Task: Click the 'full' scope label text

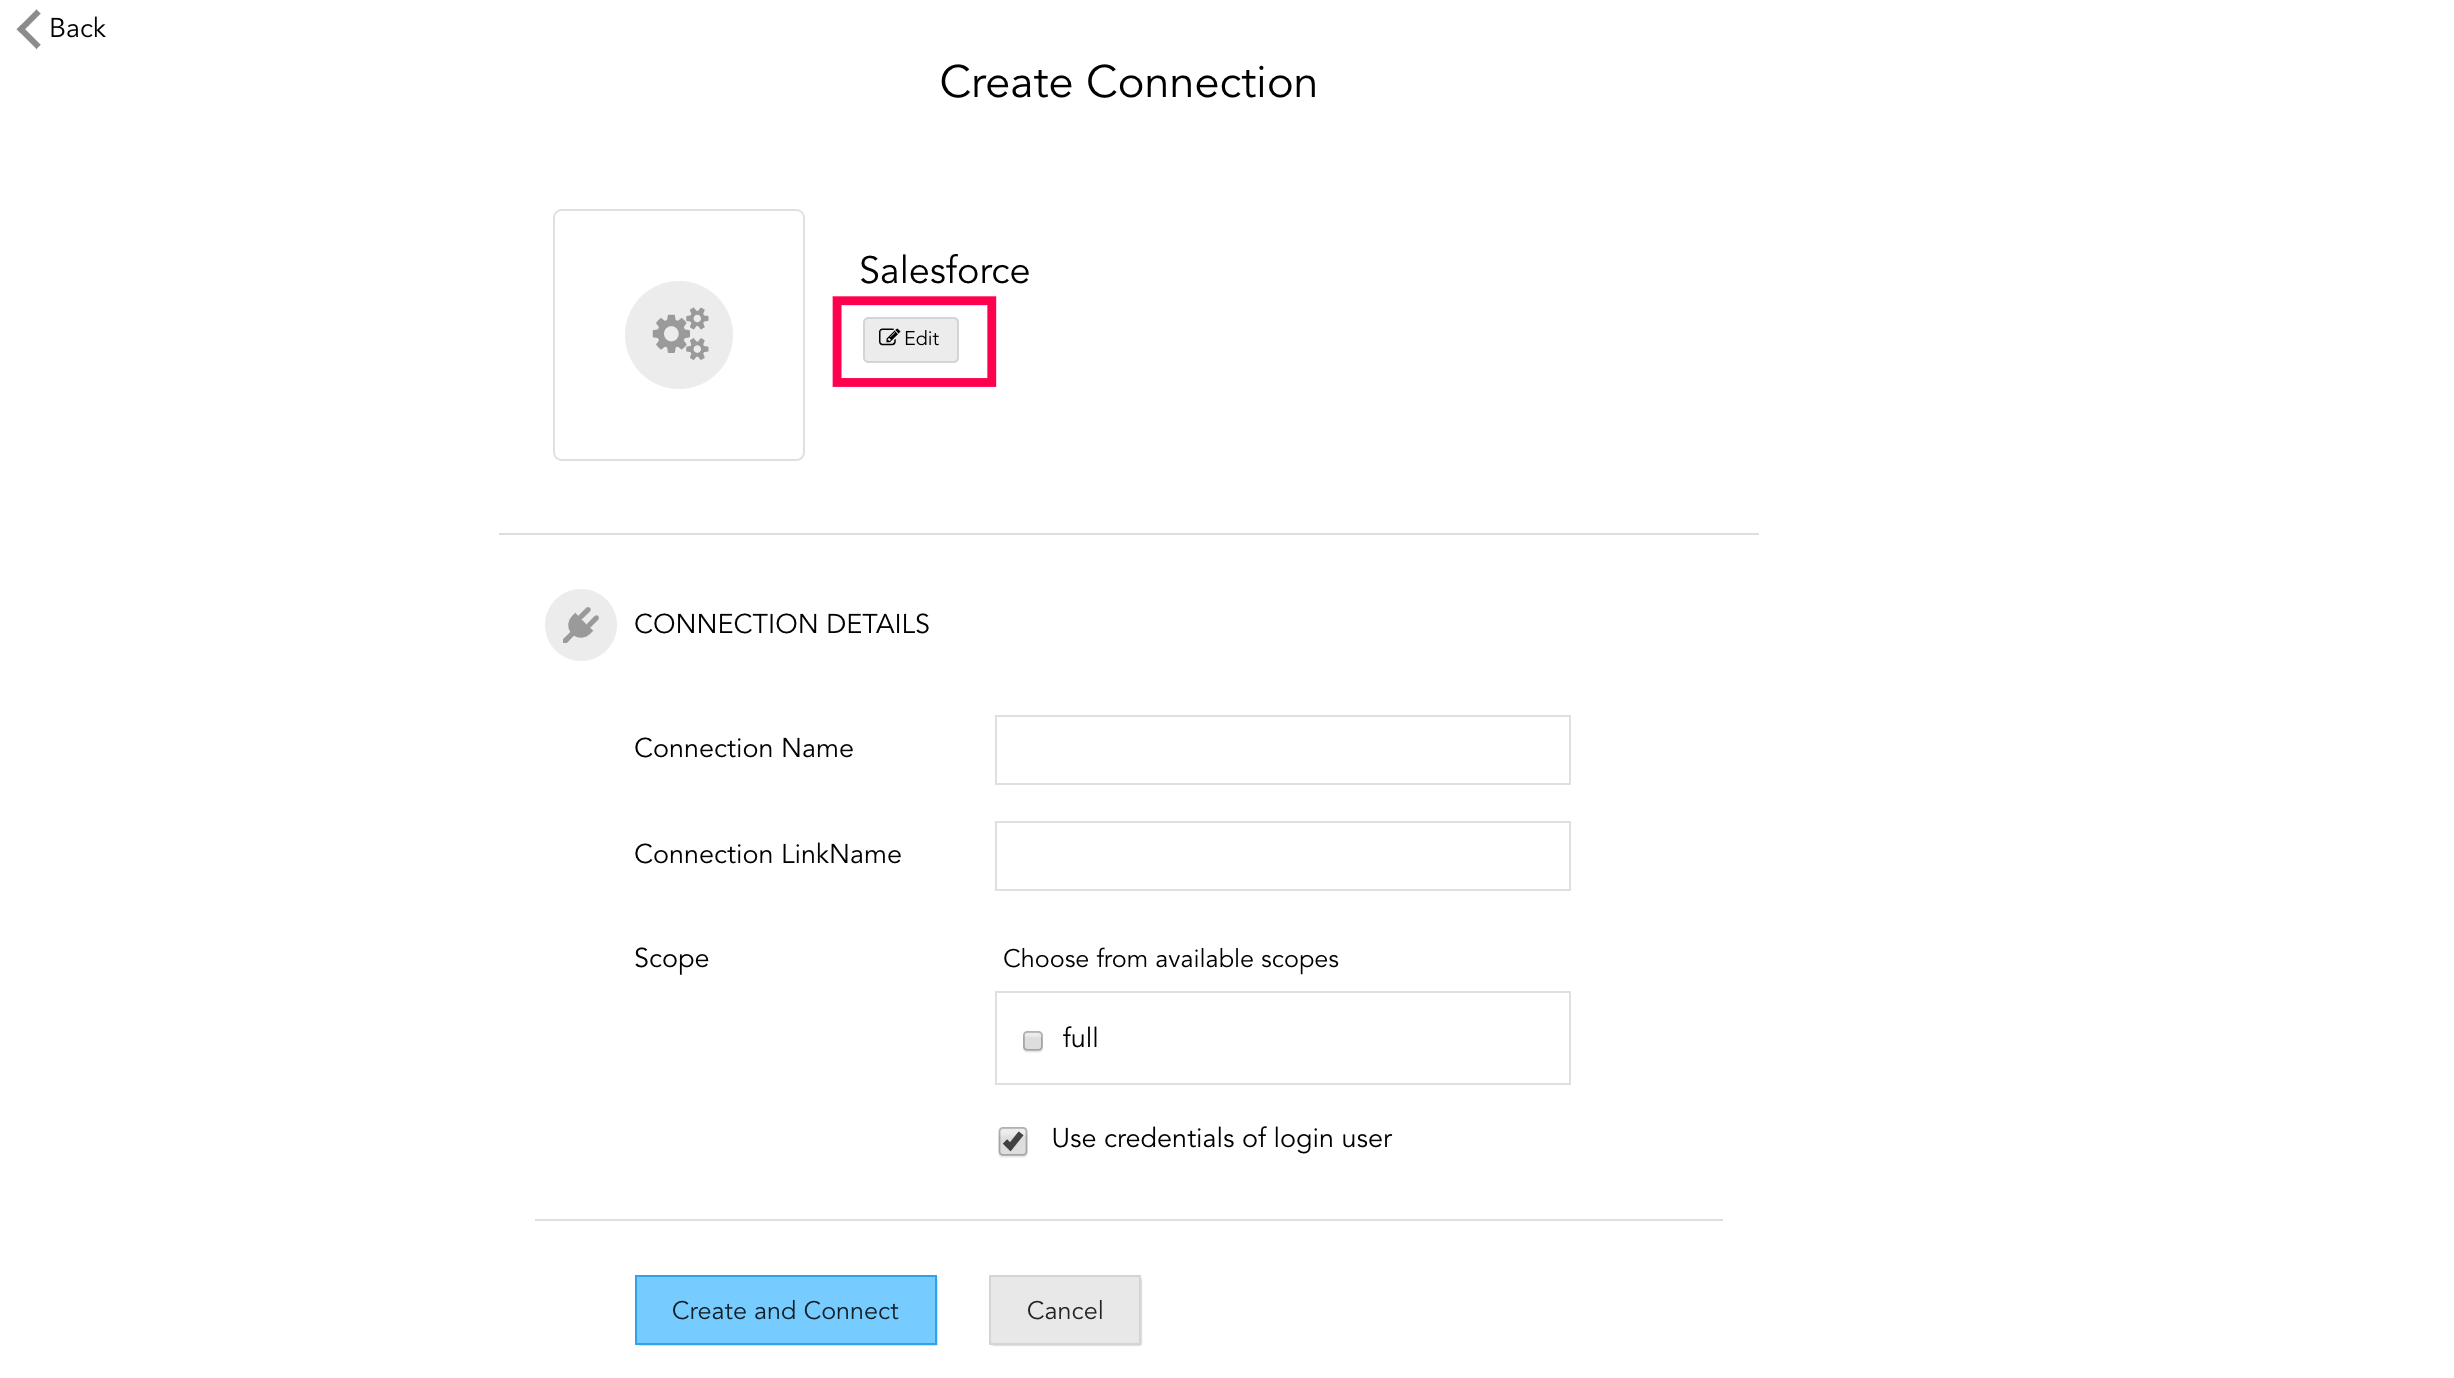Action: [x=1080, y=1038]
